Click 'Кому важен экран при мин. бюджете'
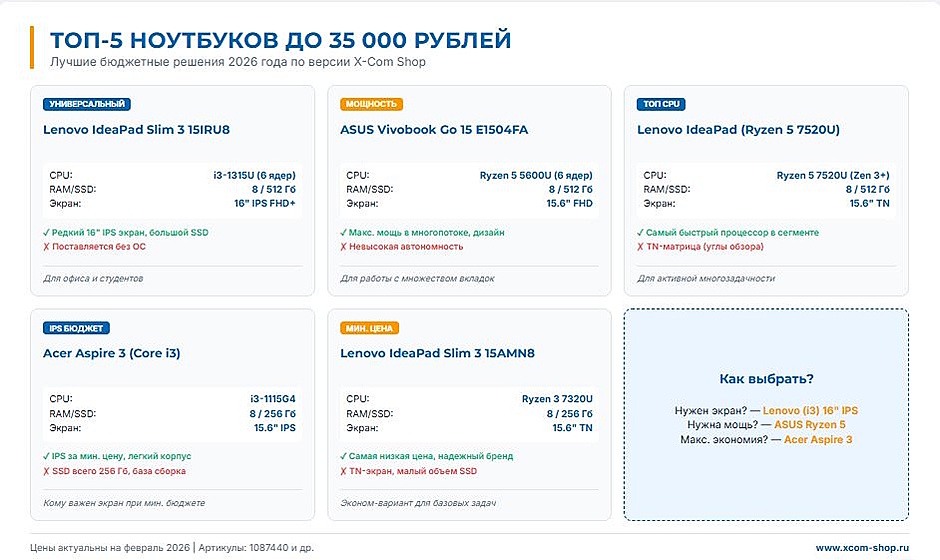 click(124, 502)
